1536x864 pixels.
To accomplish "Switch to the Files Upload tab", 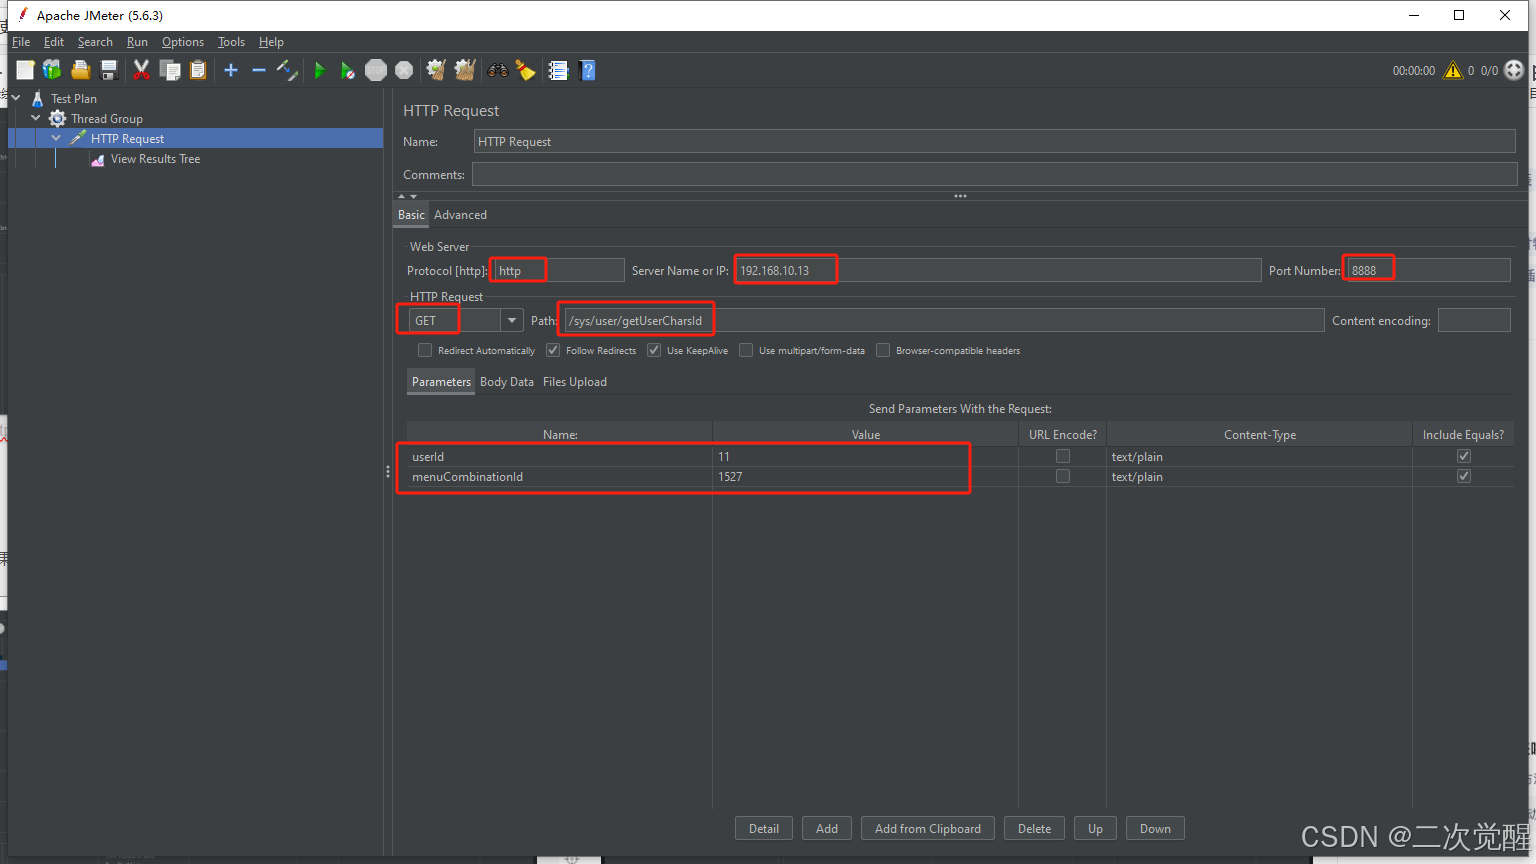I will pyautogui.click(x=575, y=382).
